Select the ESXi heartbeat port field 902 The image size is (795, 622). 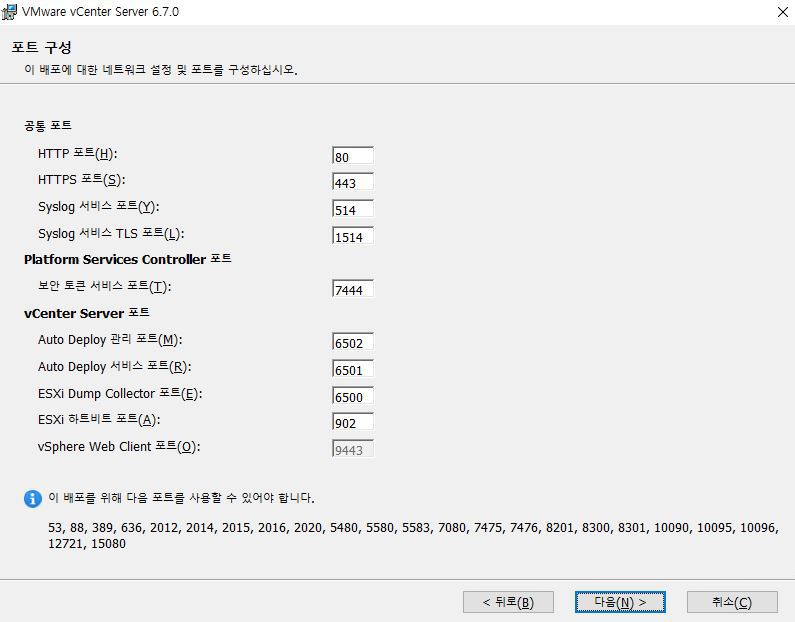coord(353,422)
